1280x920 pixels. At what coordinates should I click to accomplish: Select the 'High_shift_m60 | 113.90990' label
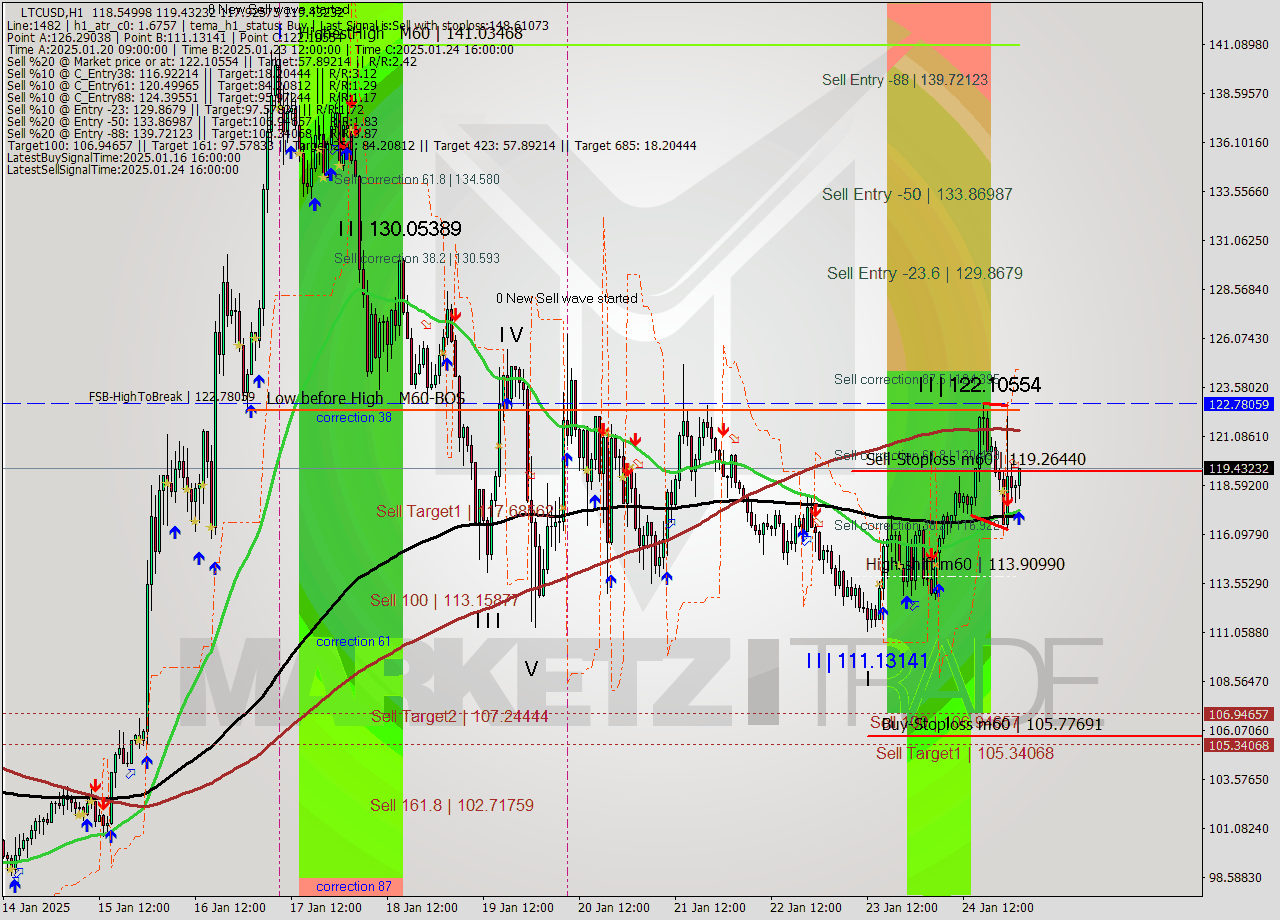pos(965,564)
